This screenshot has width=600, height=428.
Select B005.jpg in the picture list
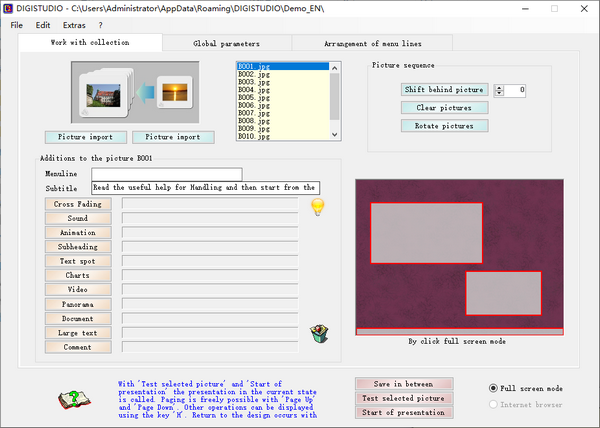(283, 98)
